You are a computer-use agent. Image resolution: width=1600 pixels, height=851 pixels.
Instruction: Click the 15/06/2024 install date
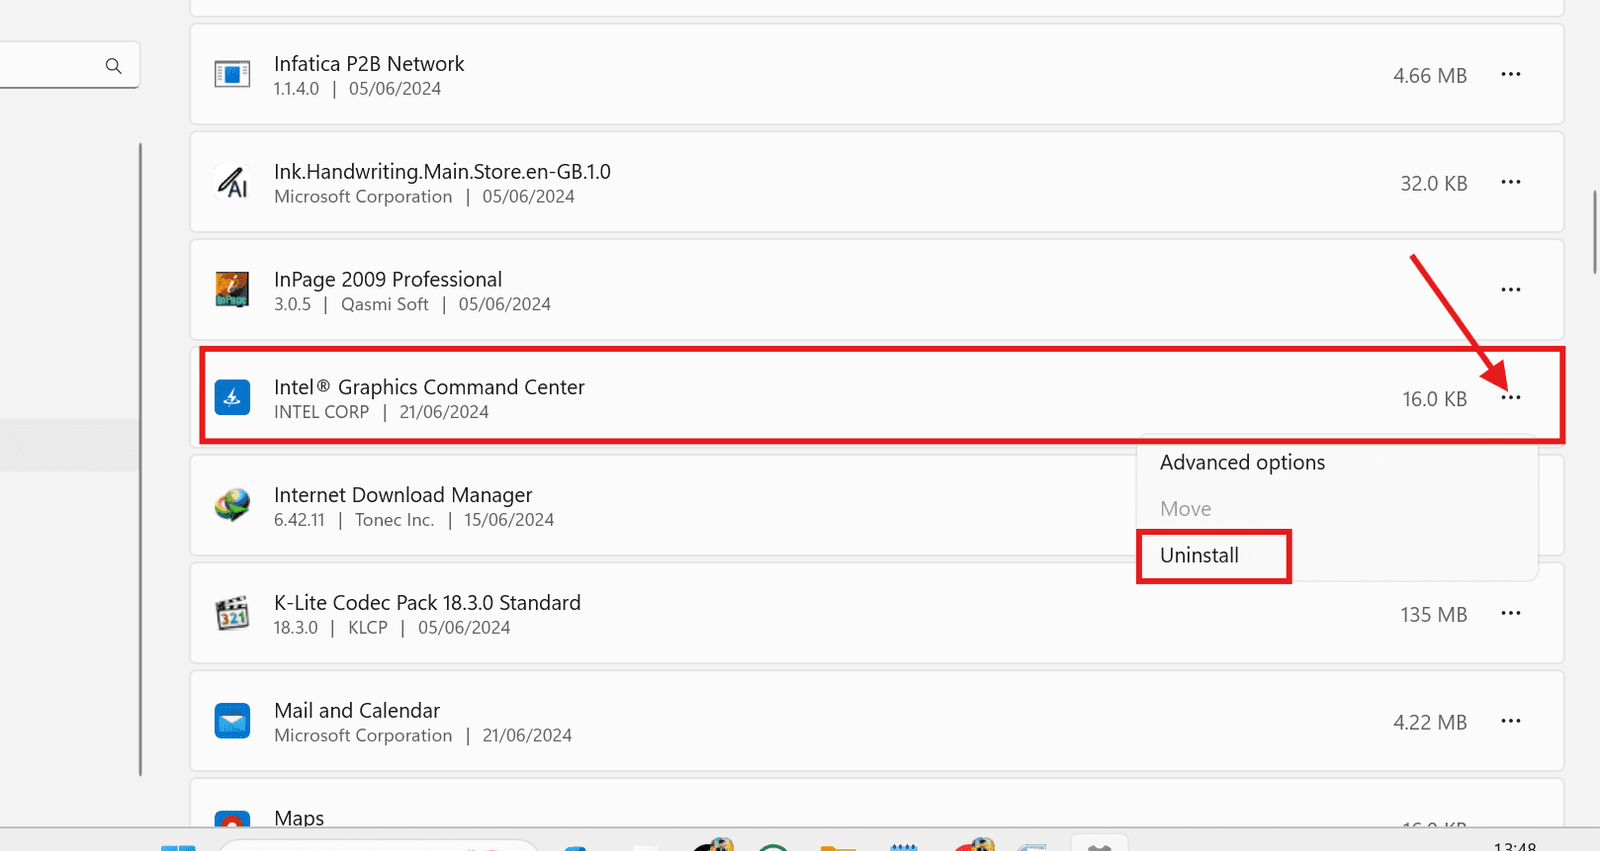(509, 520)
